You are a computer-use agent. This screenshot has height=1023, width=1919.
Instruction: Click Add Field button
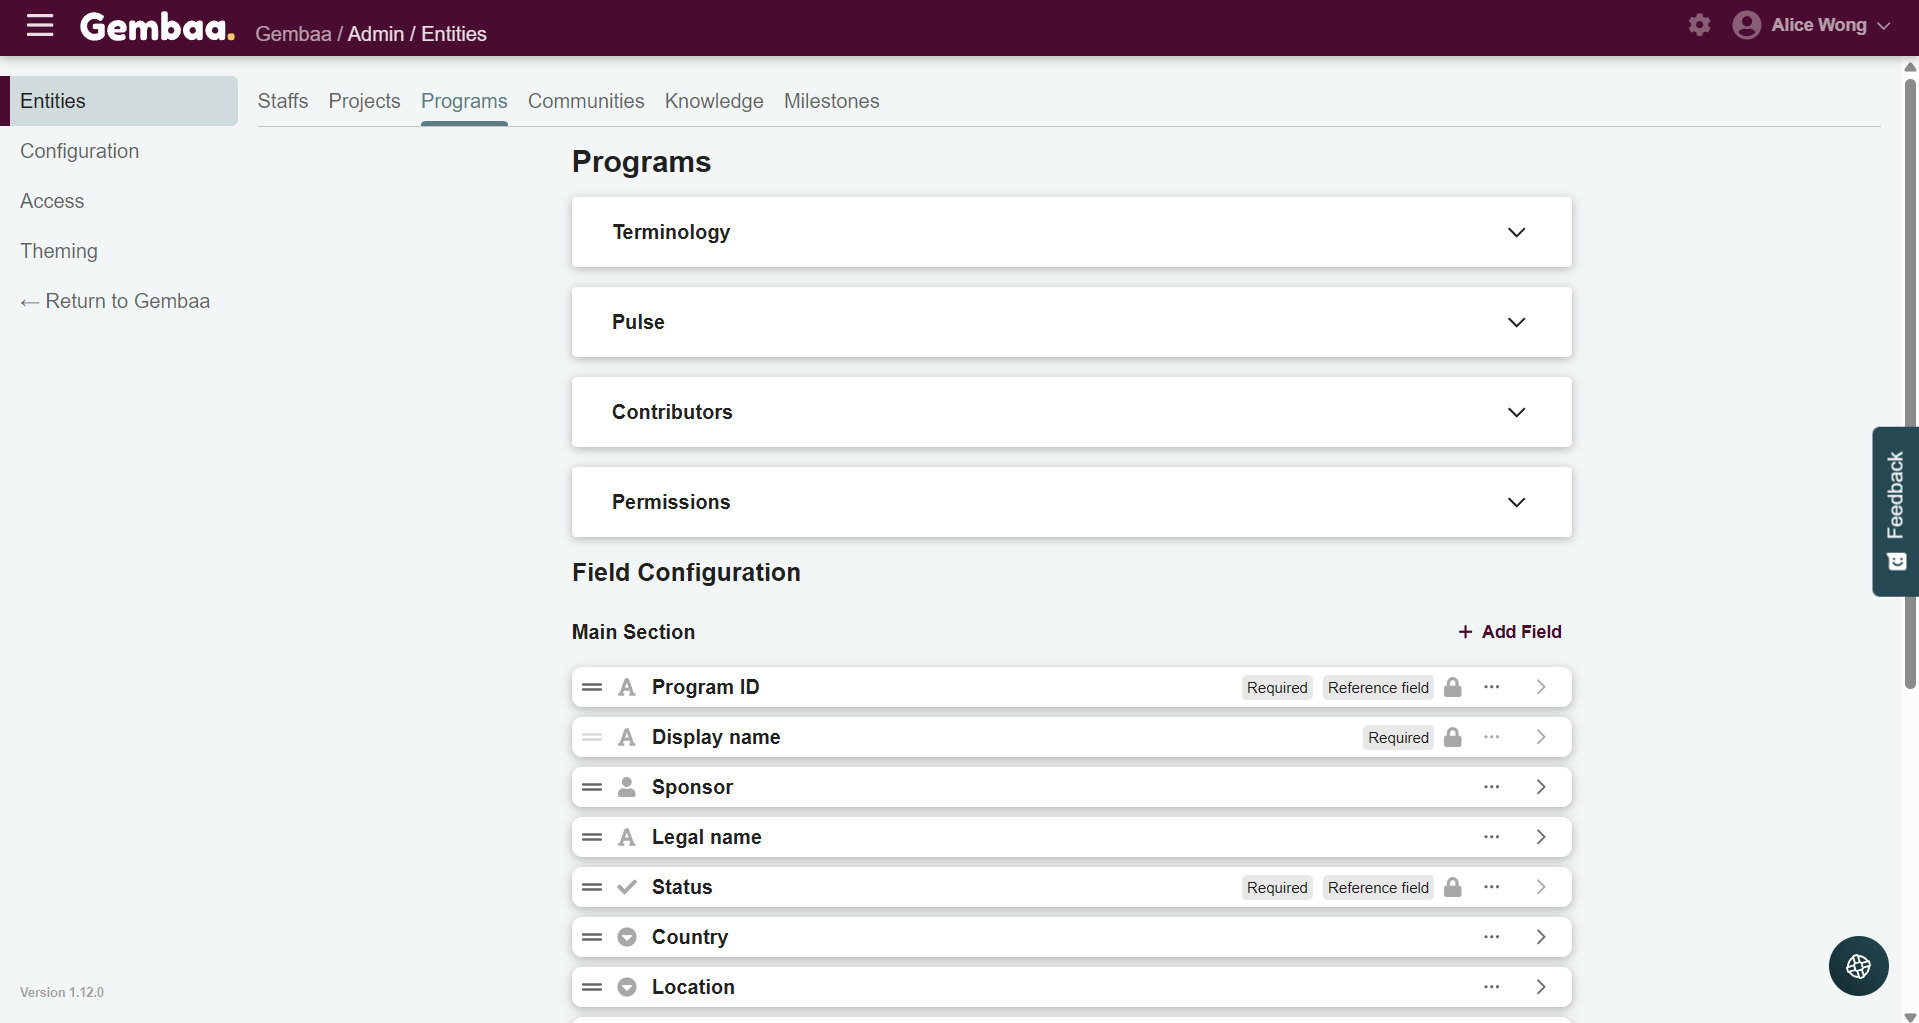[1509, 632]
